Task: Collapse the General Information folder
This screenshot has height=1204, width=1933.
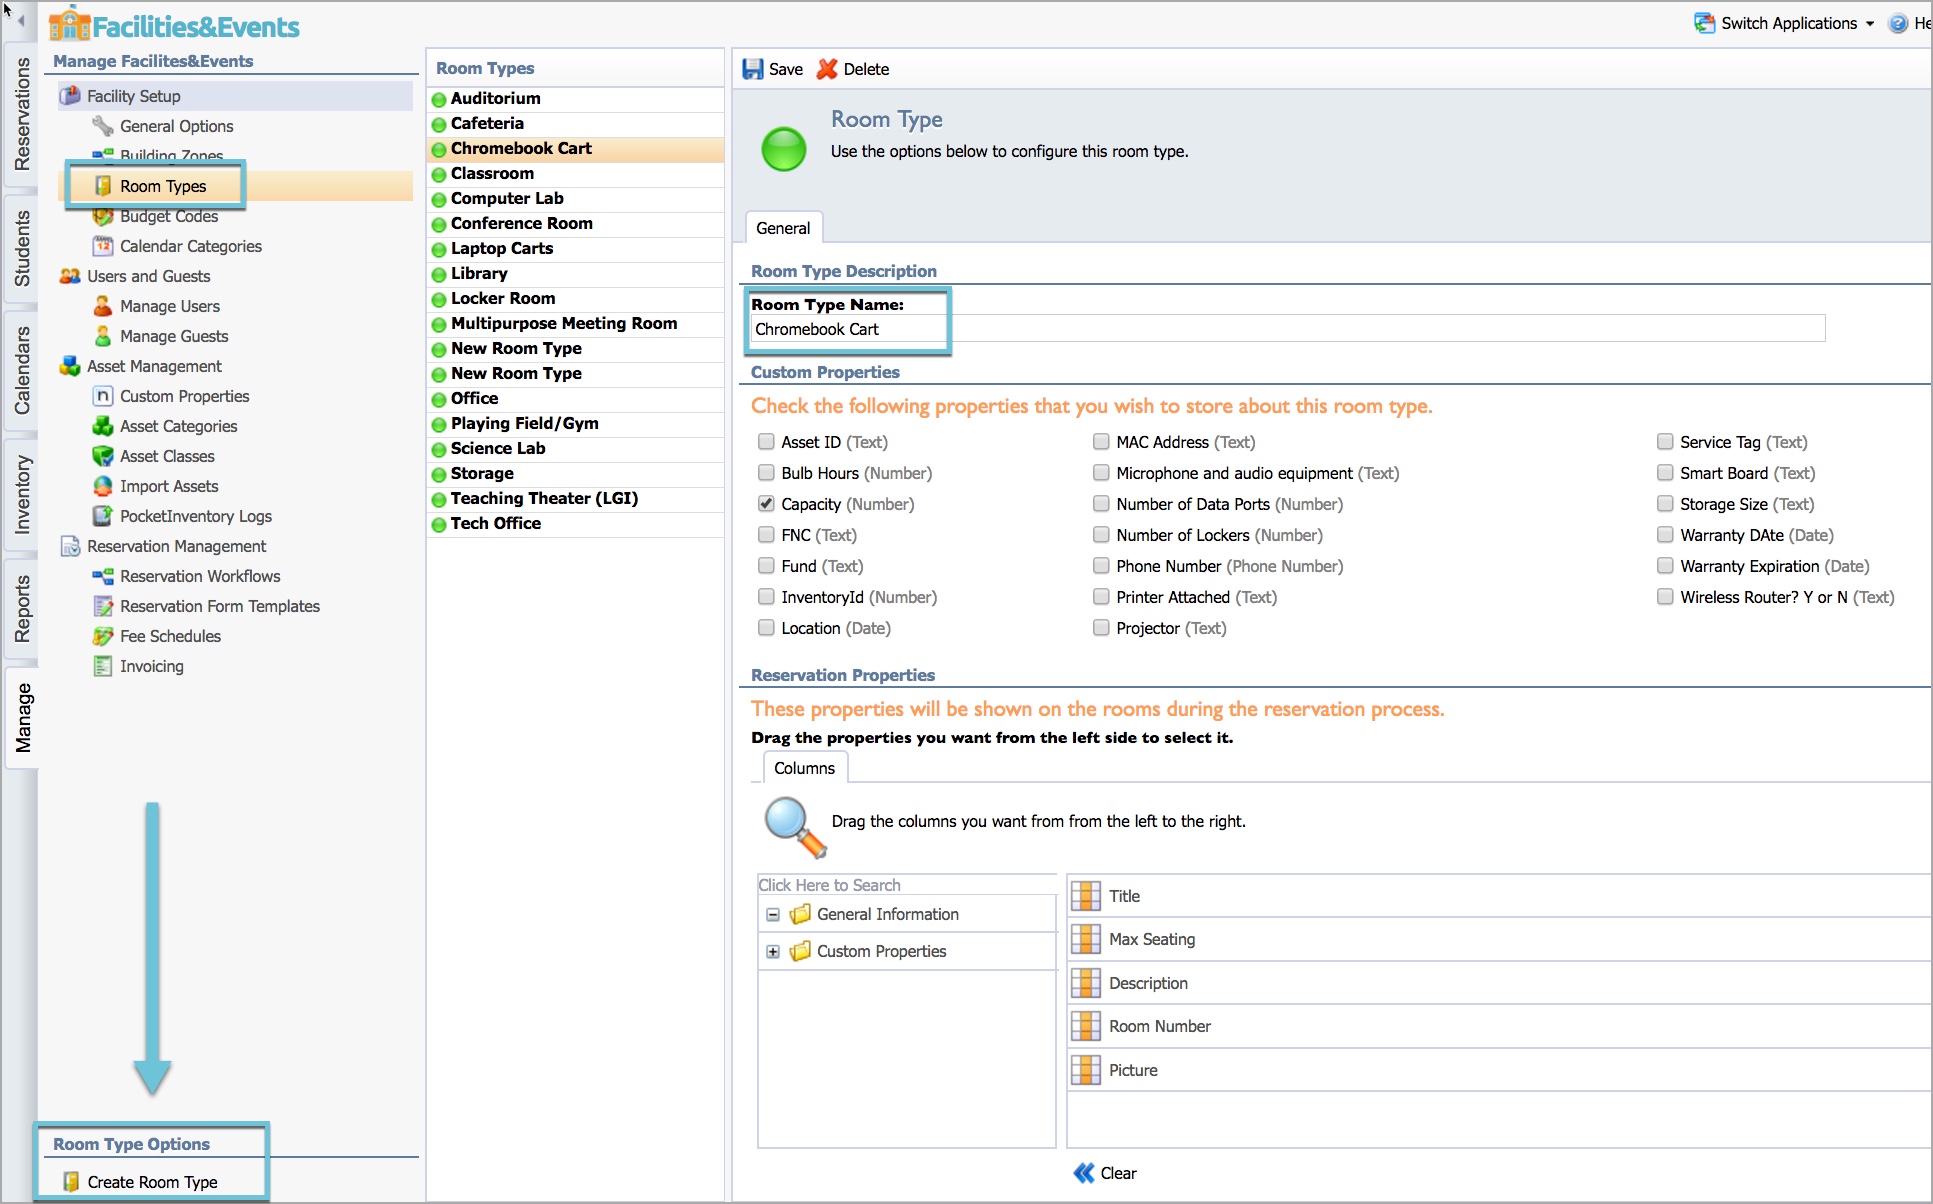Action: point(773,915)
